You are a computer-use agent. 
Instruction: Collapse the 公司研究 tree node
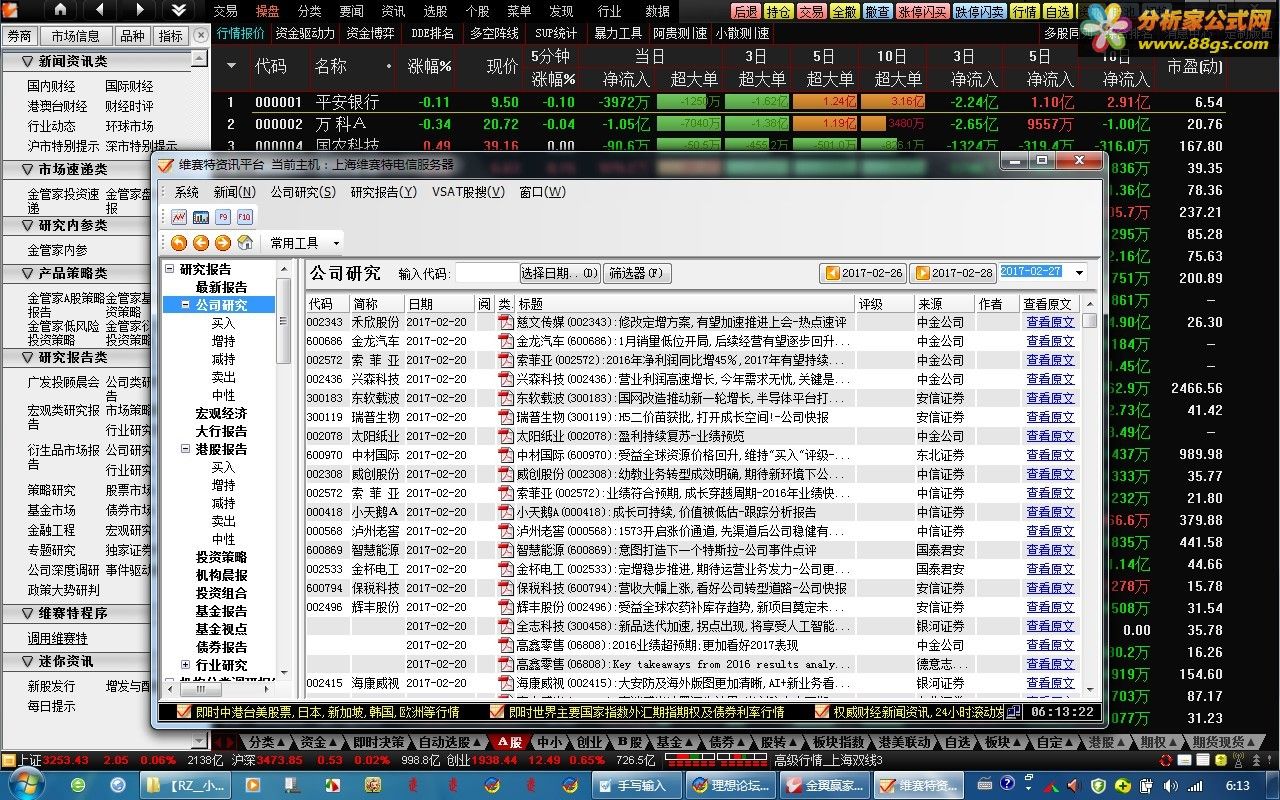(x=185, y=304)
